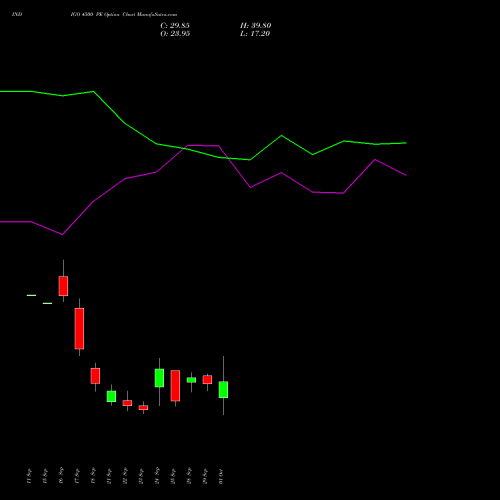Image resolution: width=500 pixels, height=500 pixels.
Task: Select the green candlestick above 21 Sep
Action: [x=111, y=396]
